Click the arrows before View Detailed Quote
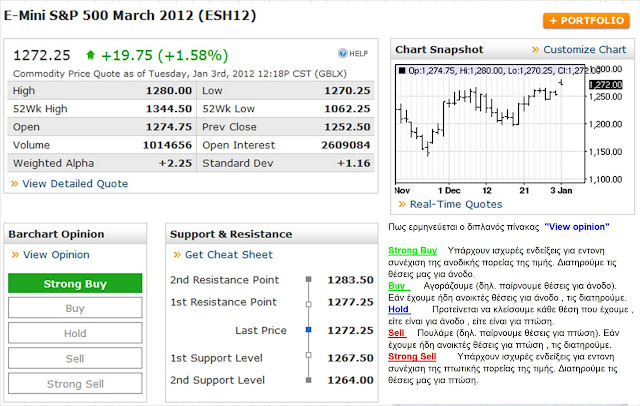 [15, 184]
